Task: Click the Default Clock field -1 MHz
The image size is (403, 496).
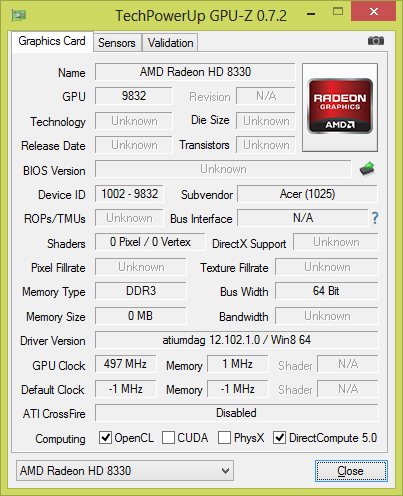Action: (x=125, y=389)
